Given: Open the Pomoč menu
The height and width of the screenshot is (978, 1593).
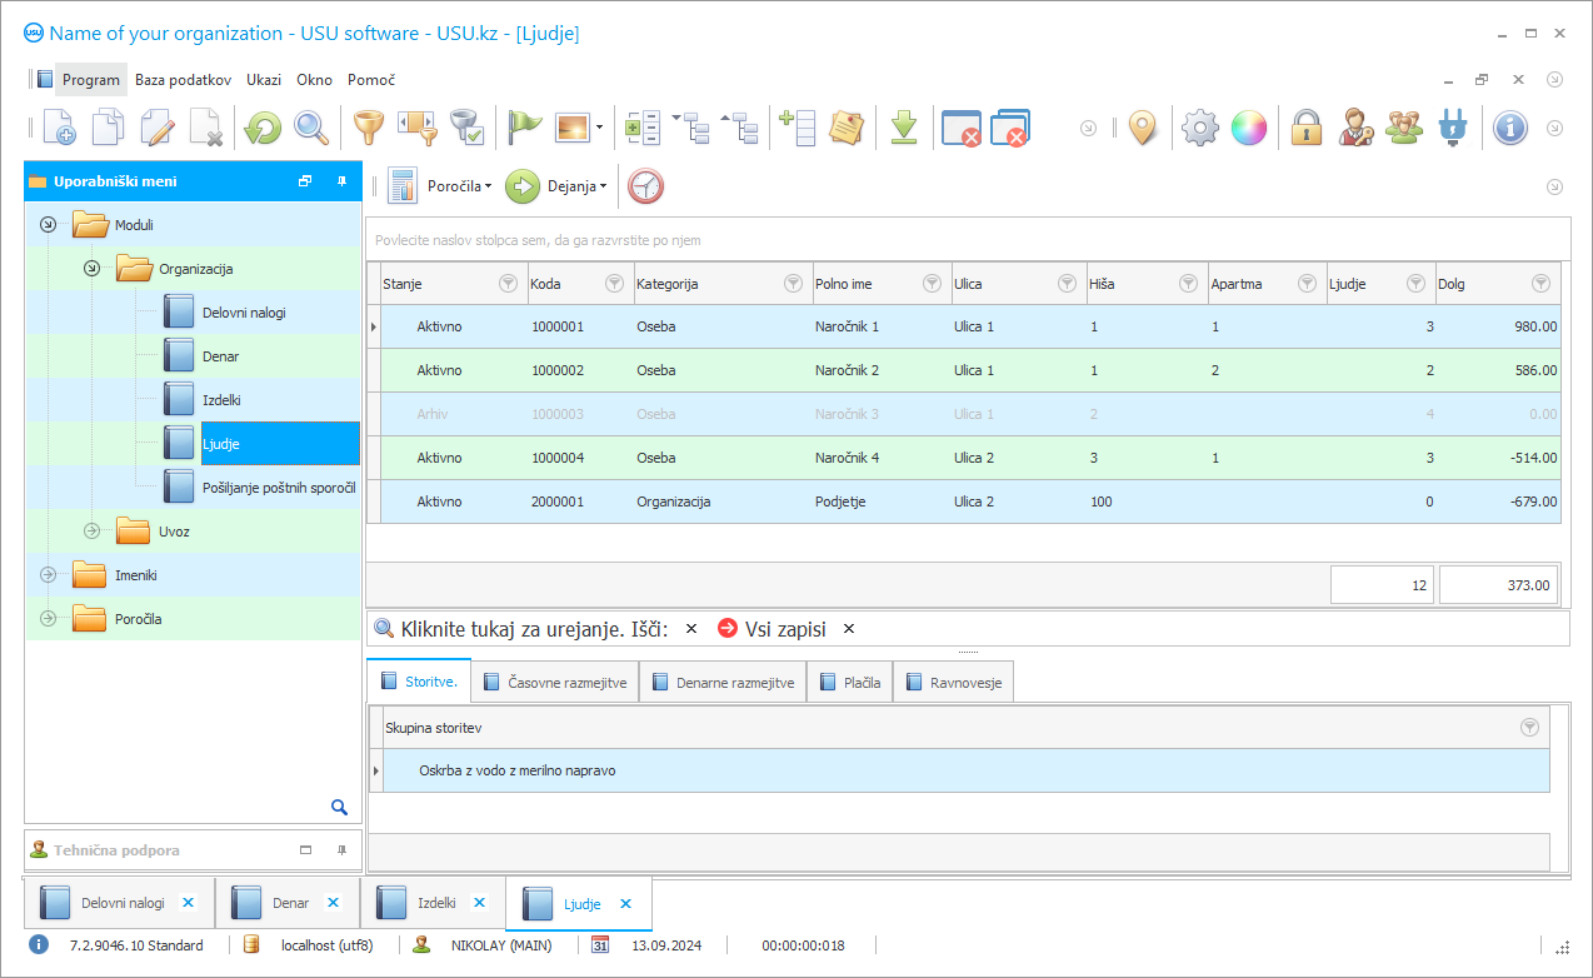Looking at the screenshot, I should pos(371,80).
